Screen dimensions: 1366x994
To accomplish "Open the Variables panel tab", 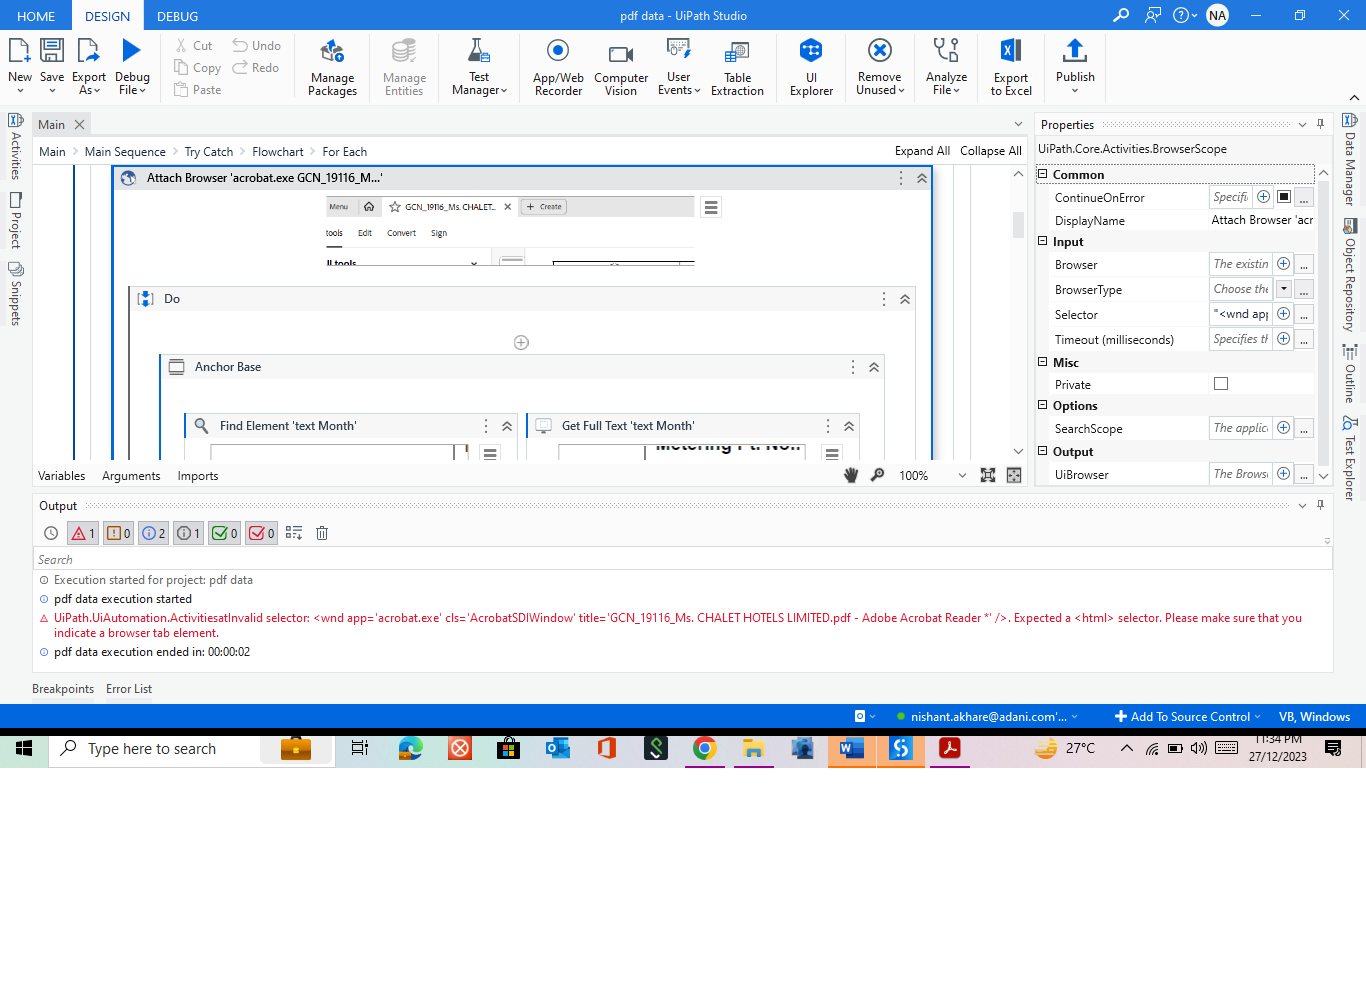I will click(x=62, y=476).
